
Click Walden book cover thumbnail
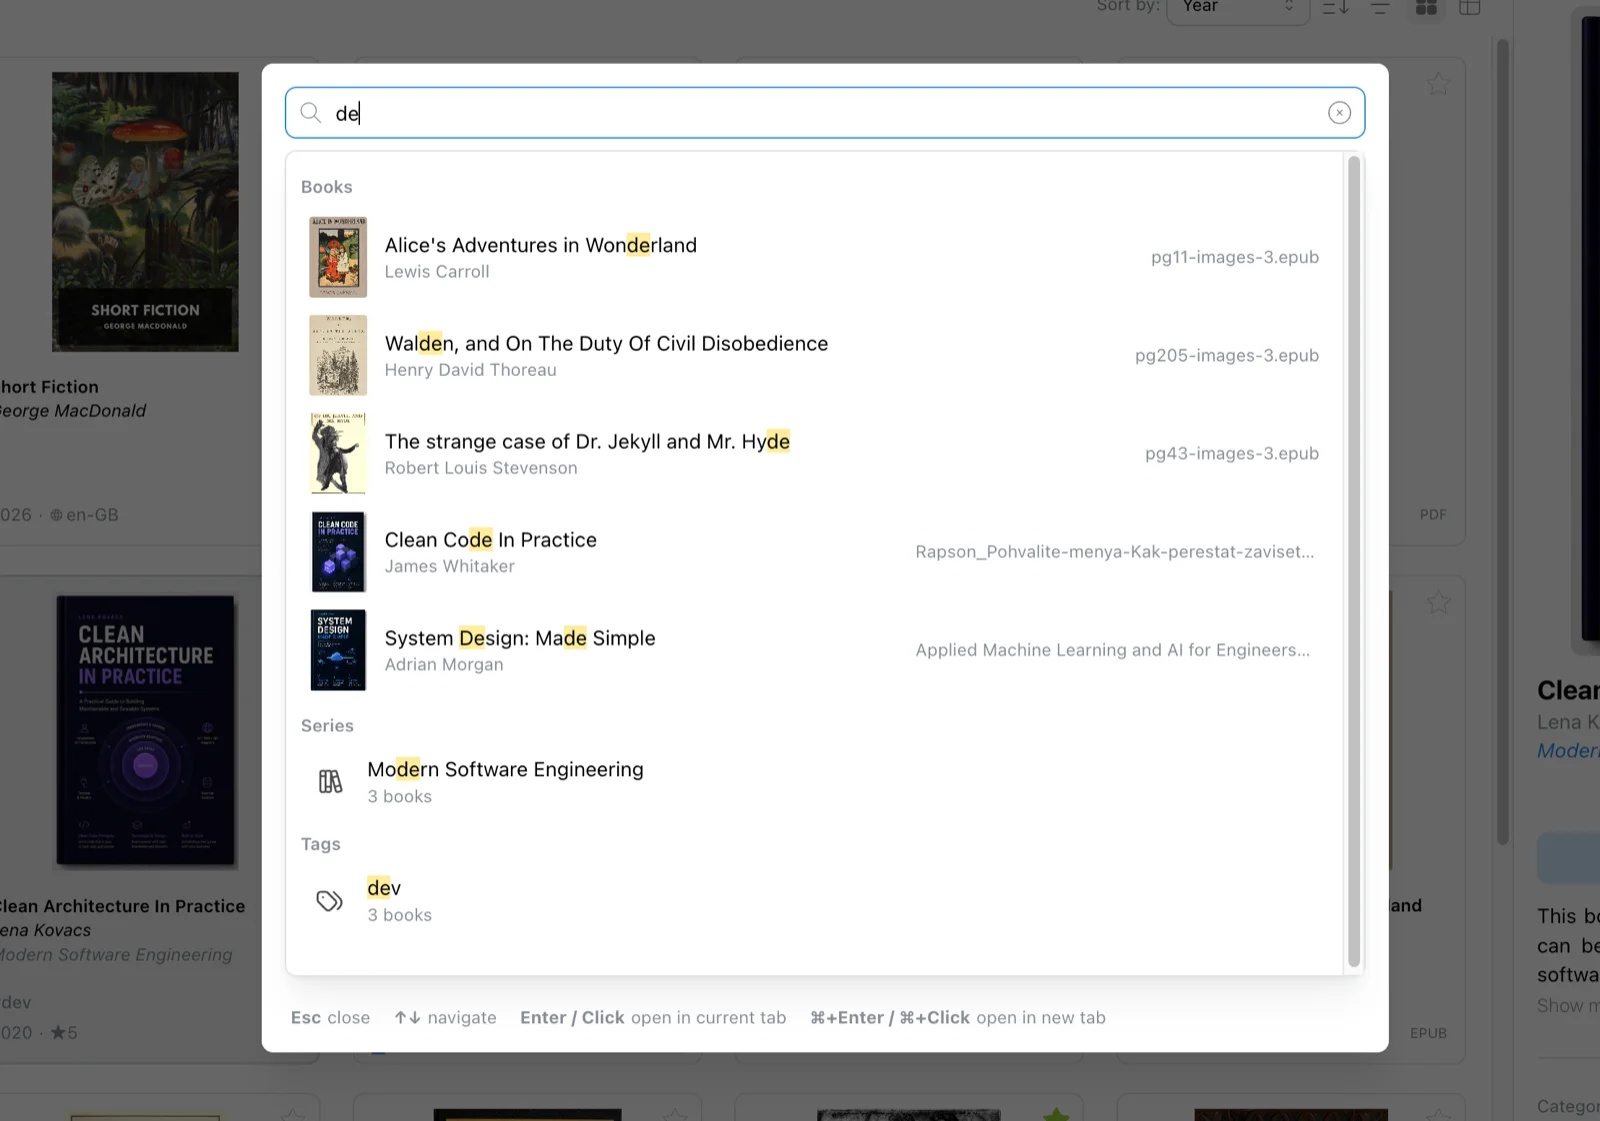pos(338,355)
